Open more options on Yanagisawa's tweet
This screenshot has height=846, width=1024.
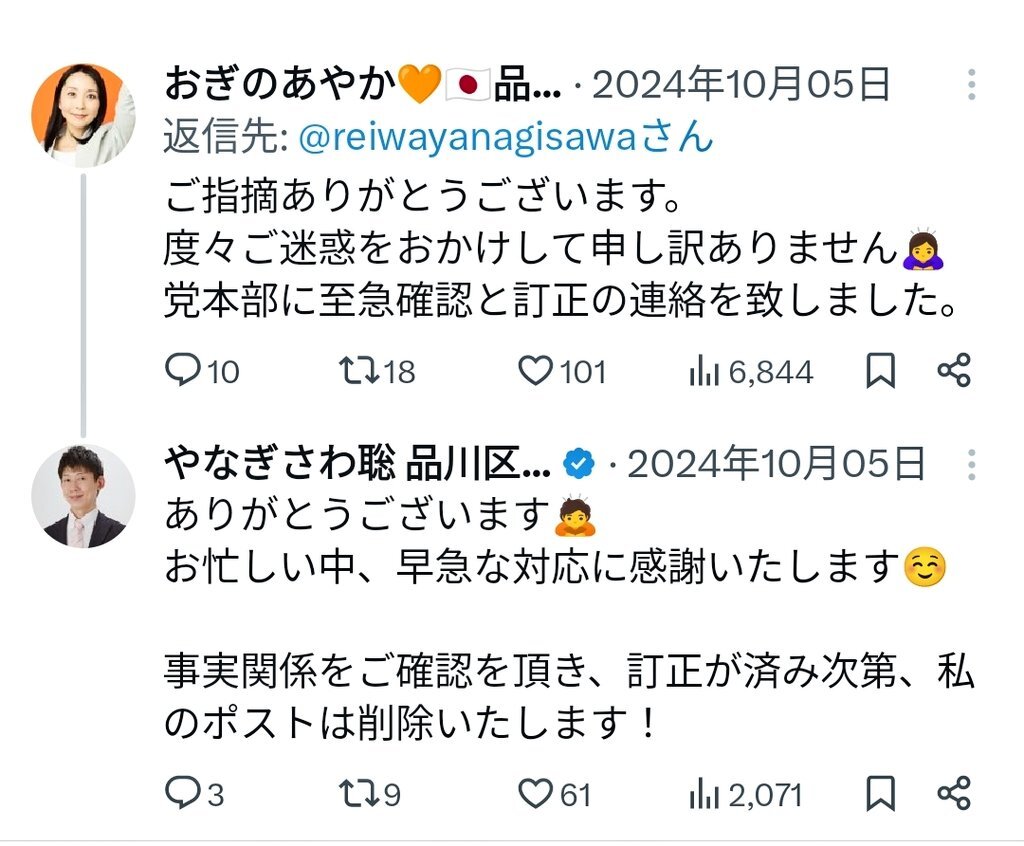click(972, 465)
